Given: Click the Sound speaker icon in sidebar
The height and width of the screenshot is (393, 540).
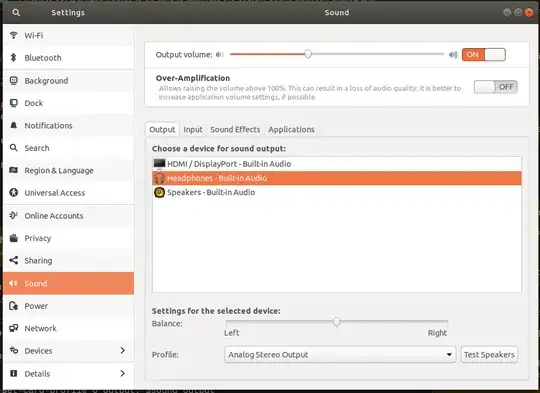Looking at the screenshot, I should [x=13, y=283].
